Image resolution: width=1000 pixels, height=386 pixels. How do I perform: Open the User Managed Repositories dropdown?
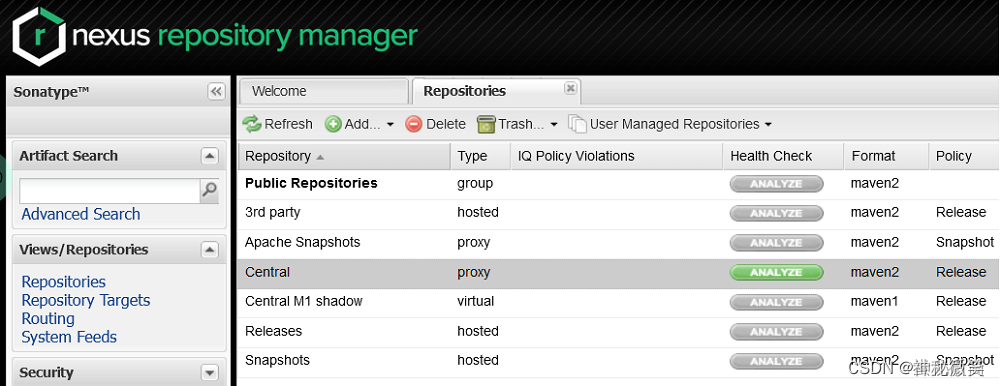click(768, 124)
